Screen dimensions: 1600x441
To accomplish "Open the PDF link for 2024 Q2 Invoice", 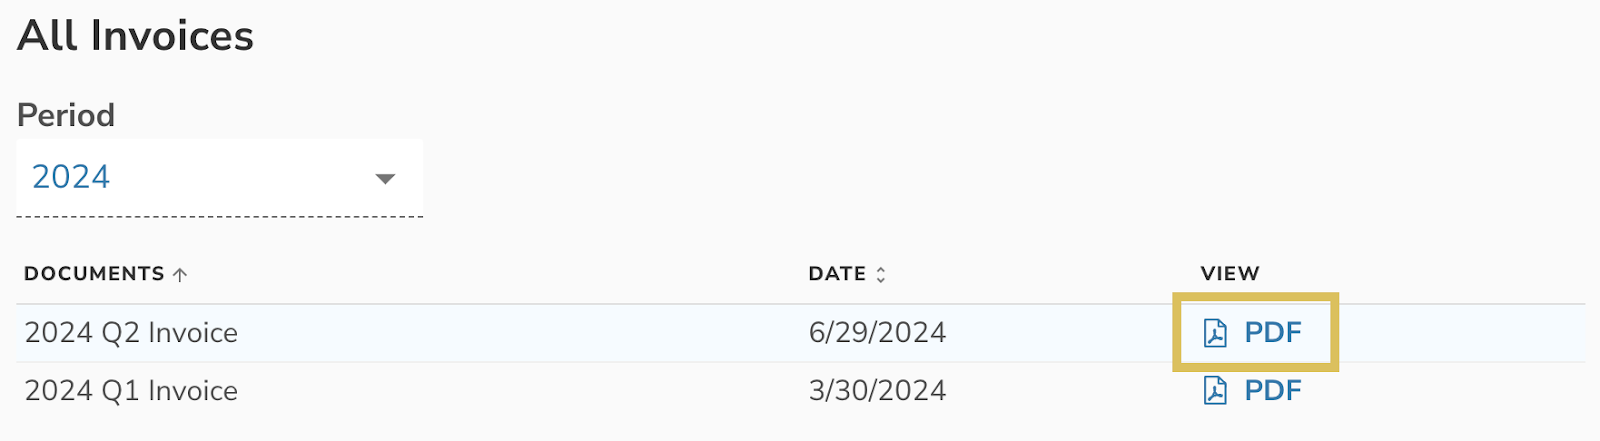I will pyautogui.click(x=1272, y=333).
